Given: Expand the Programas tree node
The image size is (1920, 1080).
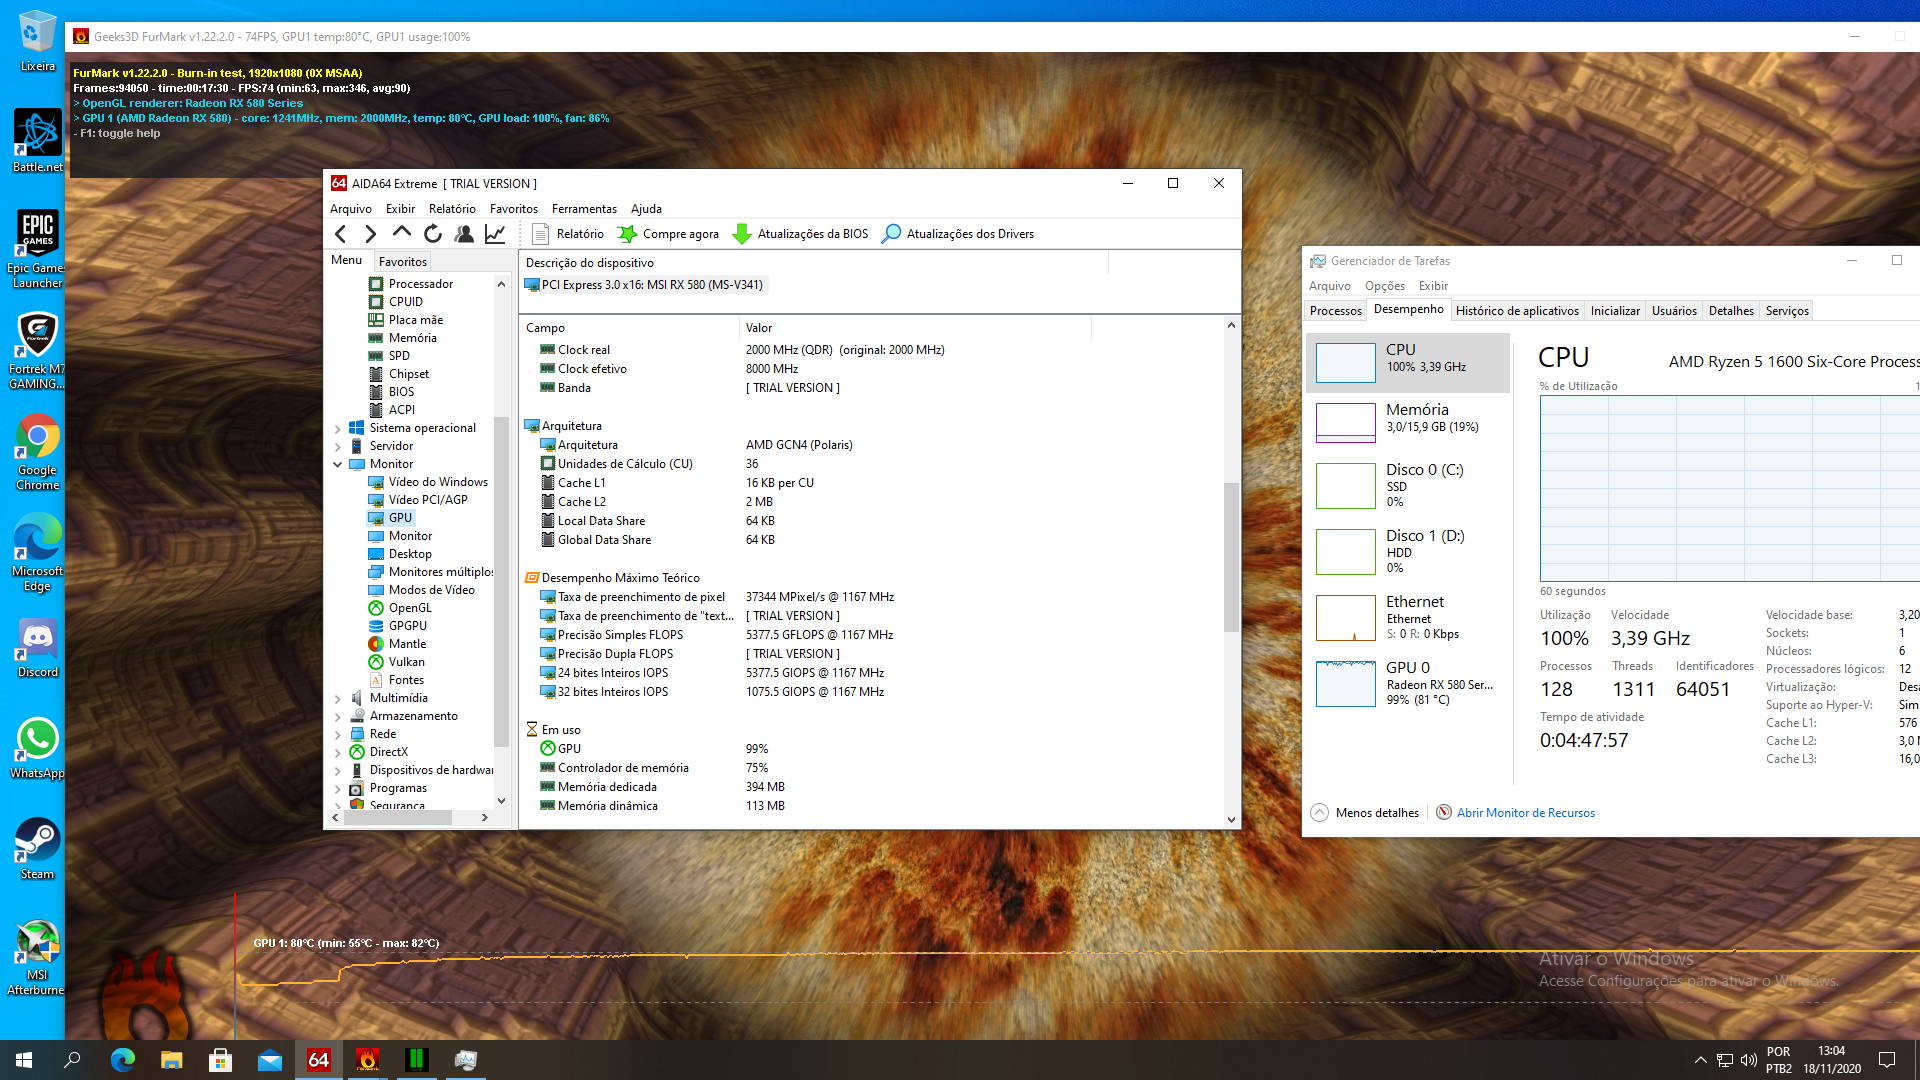Looking at the screenshot, I should (338, 788).
